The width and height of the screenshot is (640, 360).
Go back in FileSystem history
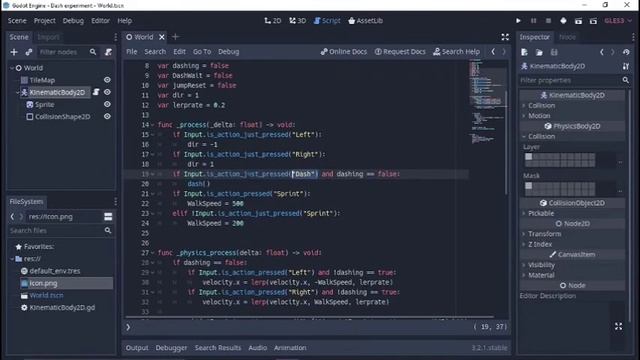click(12, 217)
